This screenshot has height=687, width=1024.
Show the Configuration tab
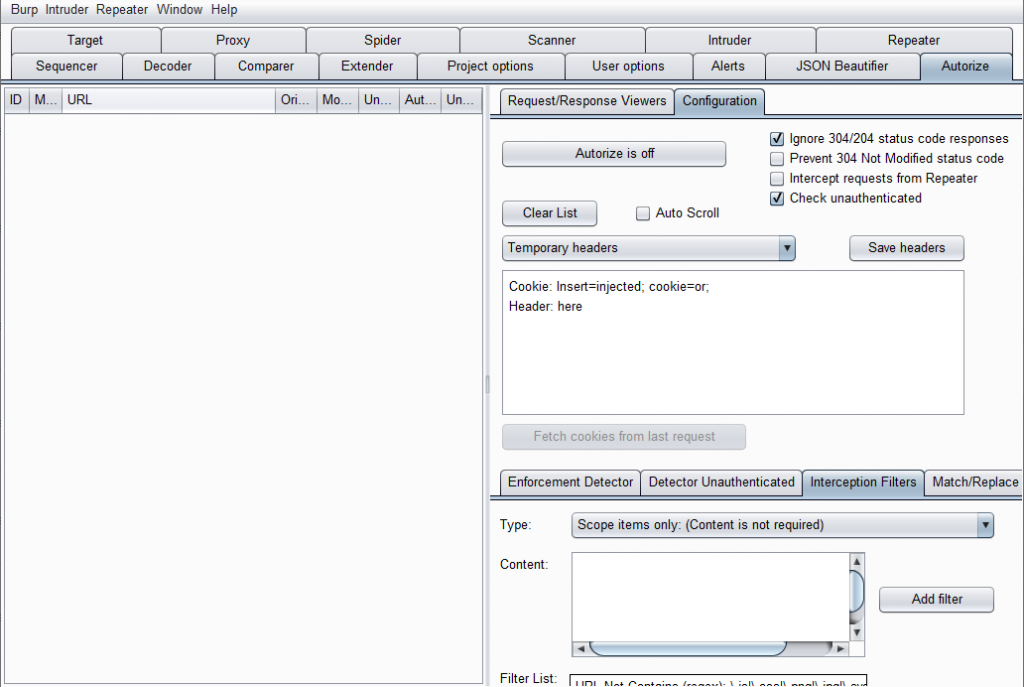[720, 101]
